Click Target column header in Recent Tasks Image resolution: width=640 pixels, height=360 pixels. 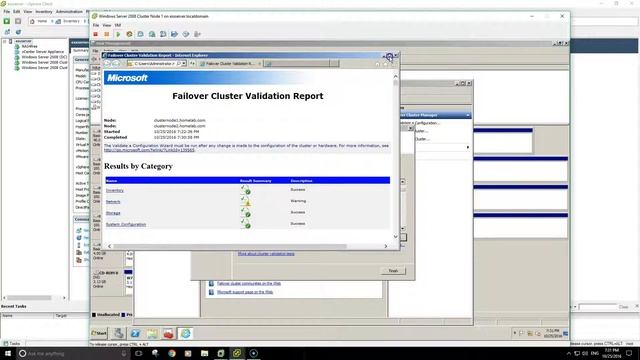tap(71, 316)
